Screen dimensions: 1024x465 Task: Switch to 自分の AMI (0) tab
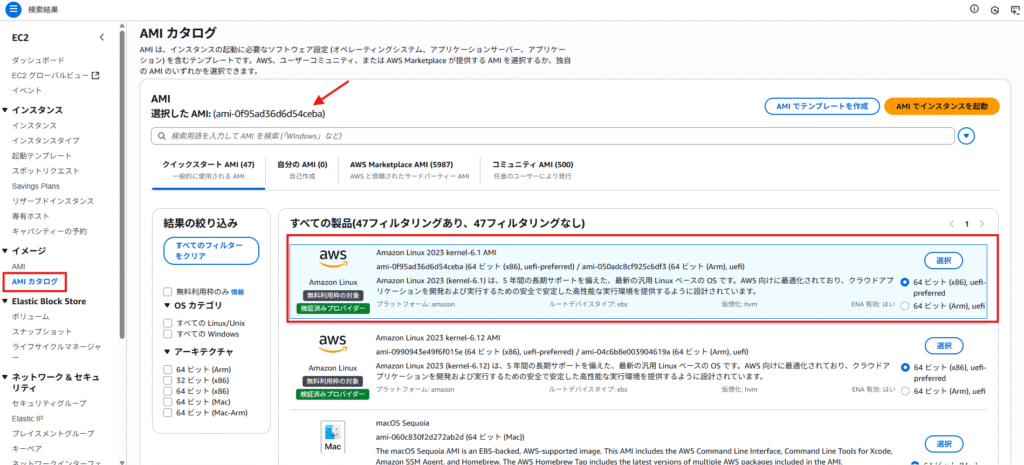coord(302,170)
